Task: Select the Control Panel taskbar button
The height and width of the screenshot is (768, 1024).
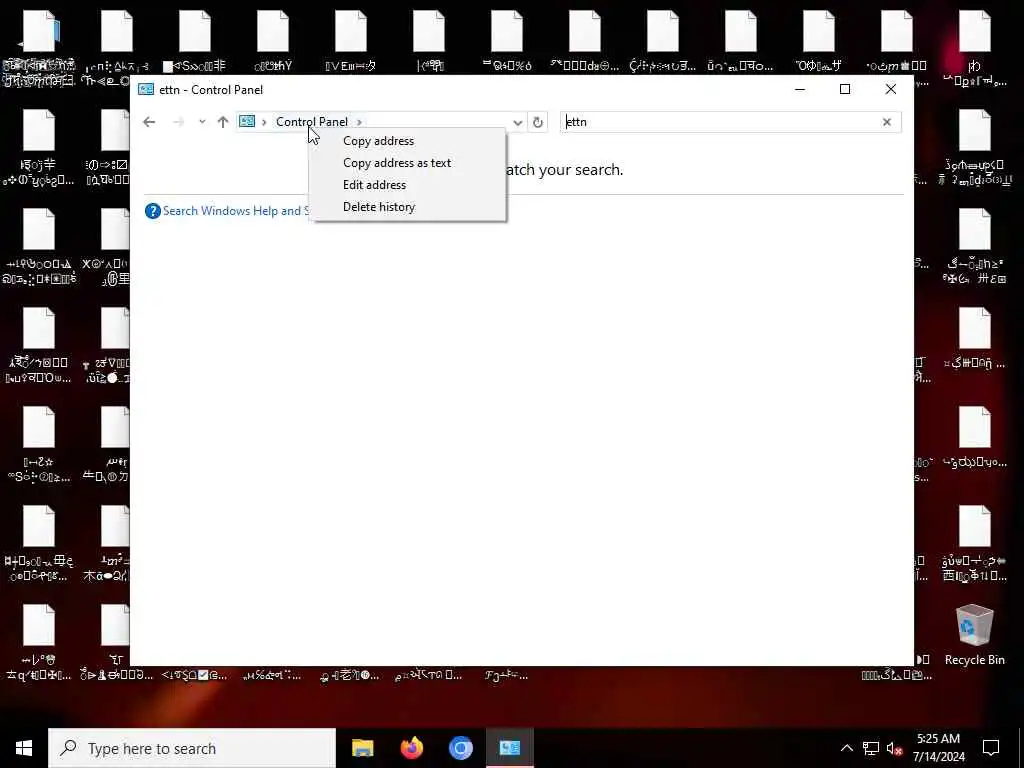Action: click(510, 748)
